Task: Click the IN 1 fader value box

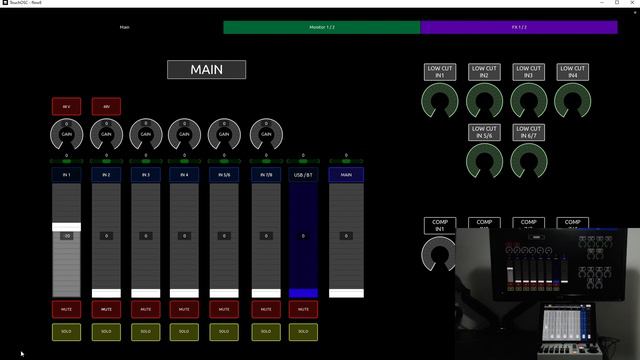Action: point(67,236)
